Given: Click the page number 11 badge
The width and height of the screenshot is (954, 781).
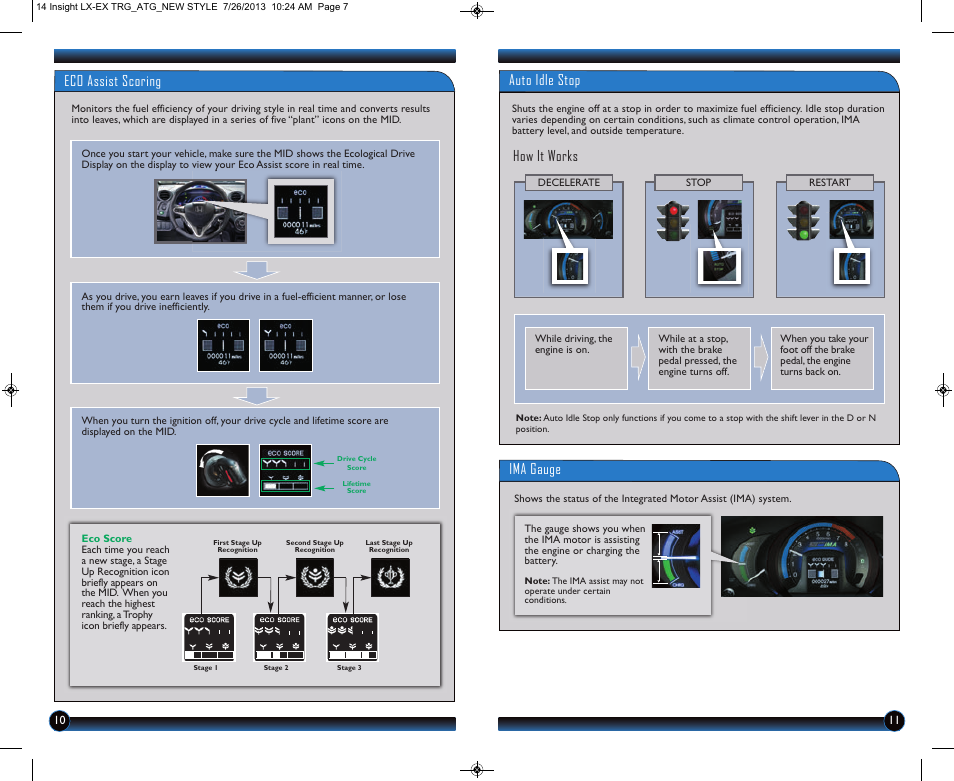Looking at the screenshot, I should (x=894, y=721).
